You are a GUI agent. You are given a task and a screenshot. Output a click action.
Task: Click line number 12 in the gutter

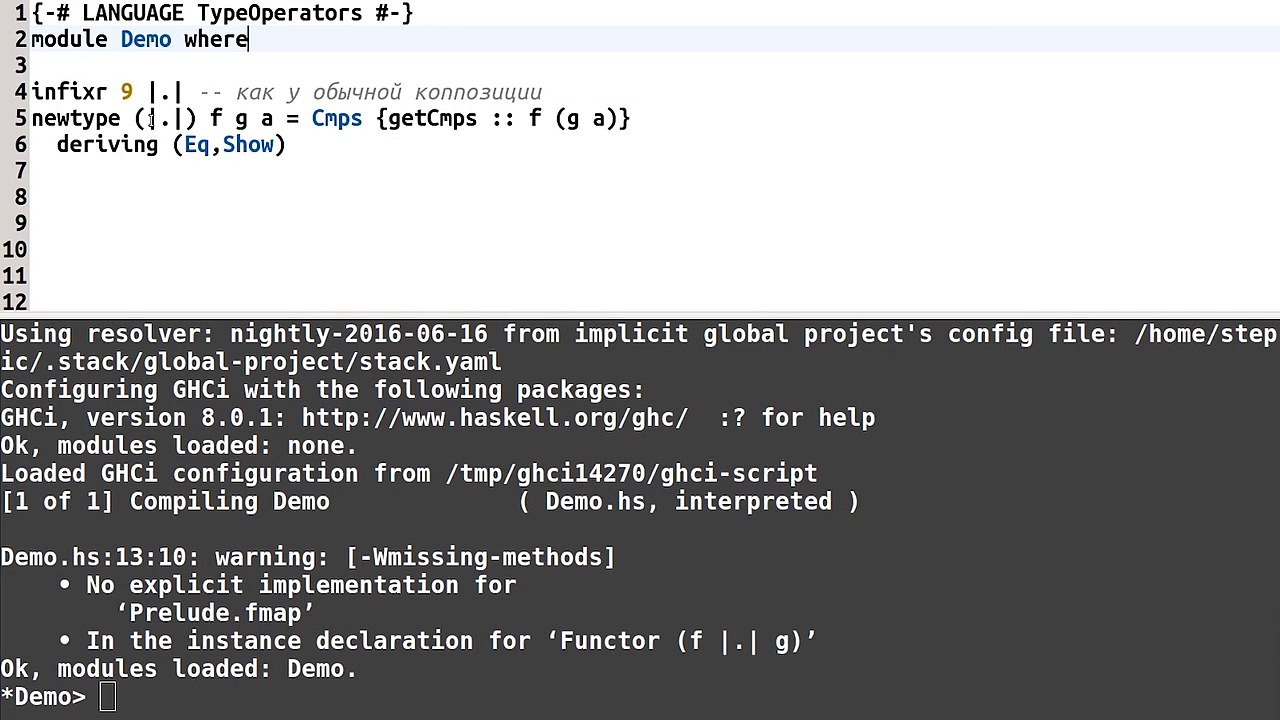(14, 302)
